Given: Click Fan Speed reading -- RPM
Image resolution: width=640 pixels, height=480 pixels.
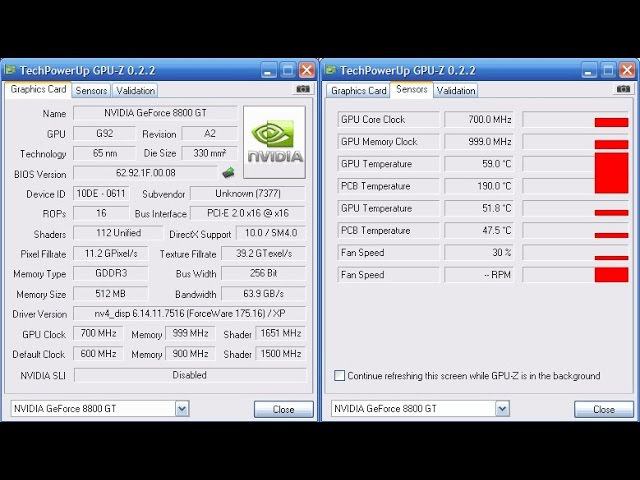Looking at the screenshot, I should [x=479, y=275].
